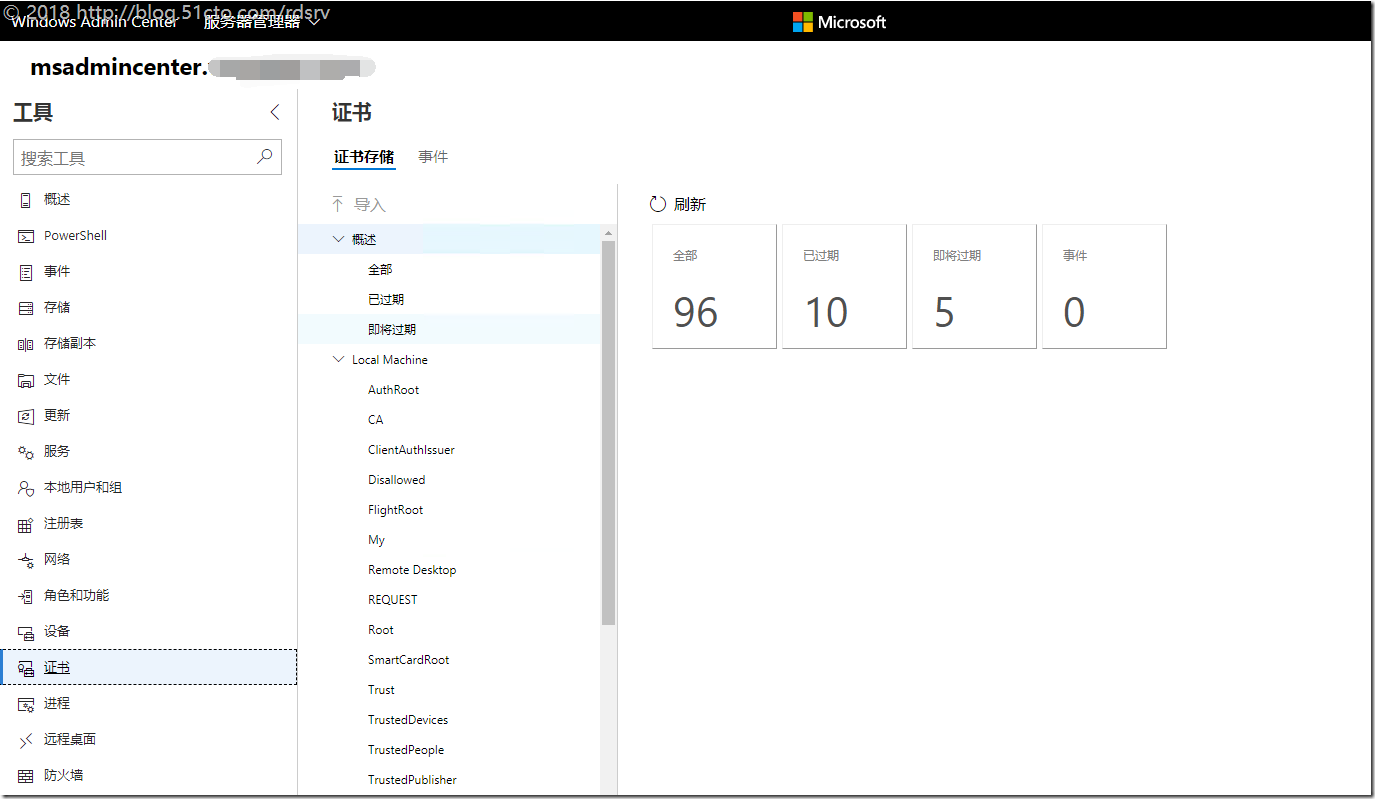Click the msadmincenter server name heading
Viewport: 1375px width, 799px height.
click(118, 68)
